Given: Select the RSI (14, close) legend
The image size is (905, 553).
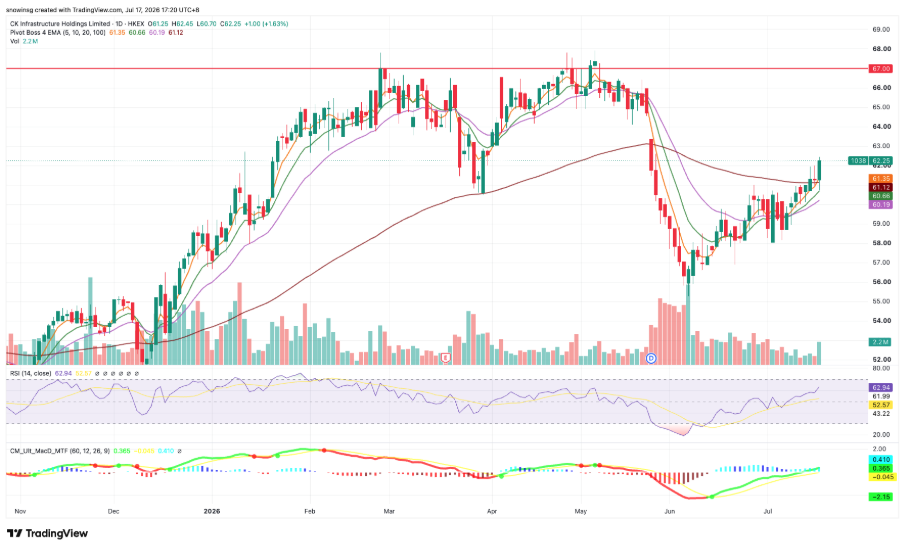Looking at the screenshot, I should [31, 373].
